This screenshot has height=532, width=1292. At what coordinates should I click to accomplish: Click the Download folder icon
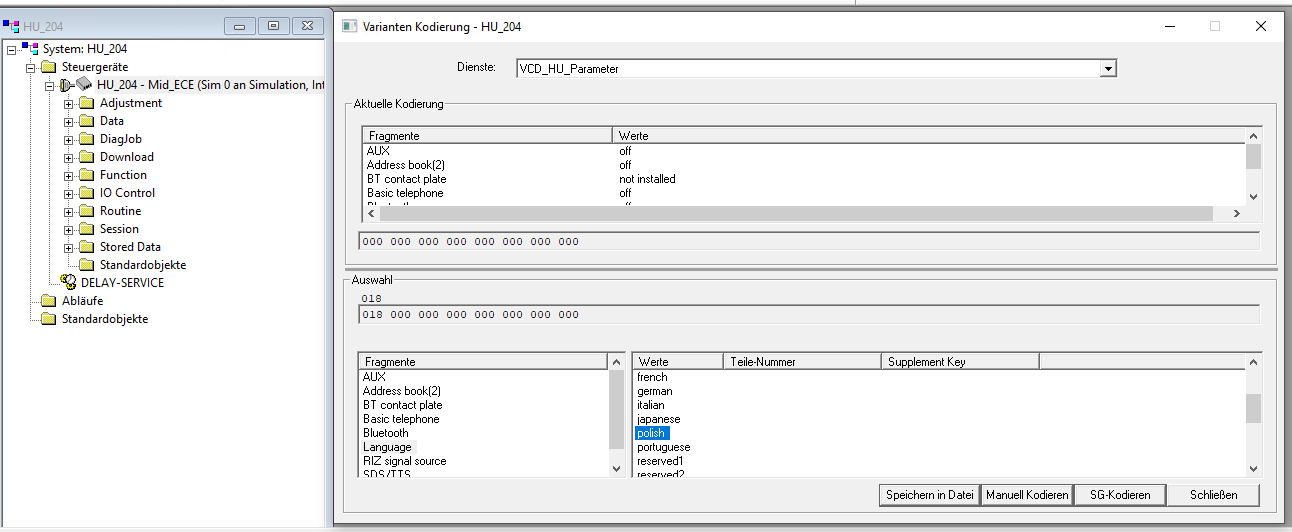click(85, 157)
